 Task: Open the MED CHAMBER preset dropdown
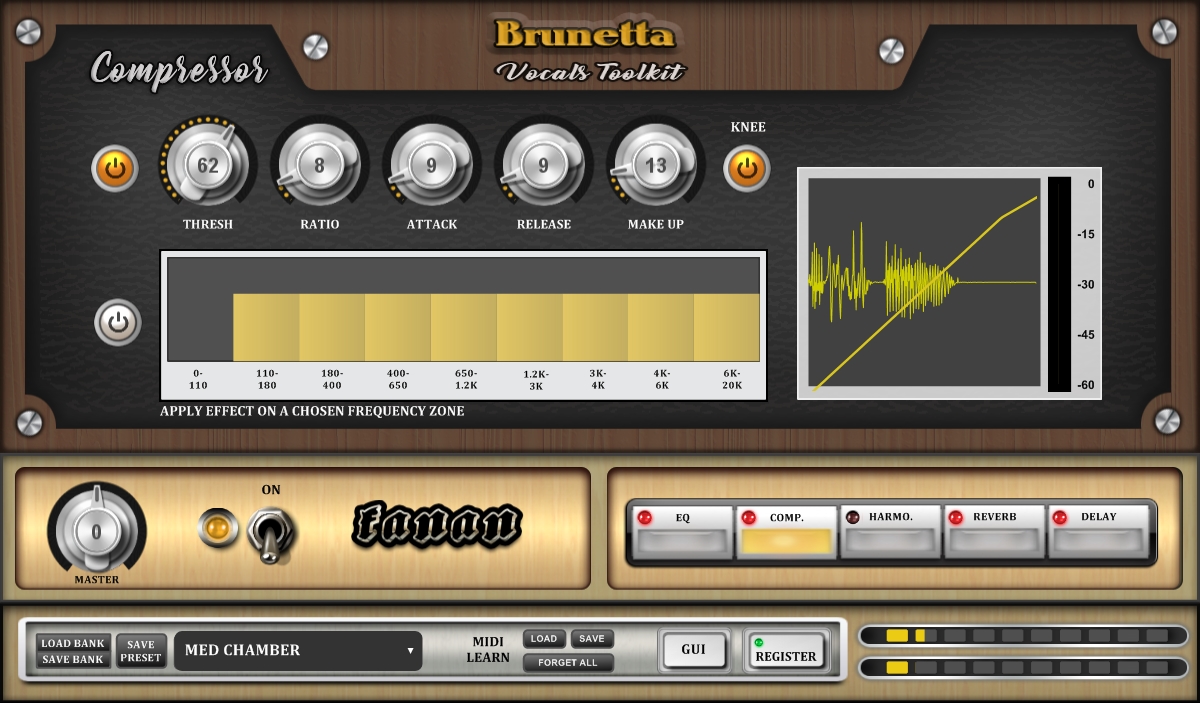point(298,650)
